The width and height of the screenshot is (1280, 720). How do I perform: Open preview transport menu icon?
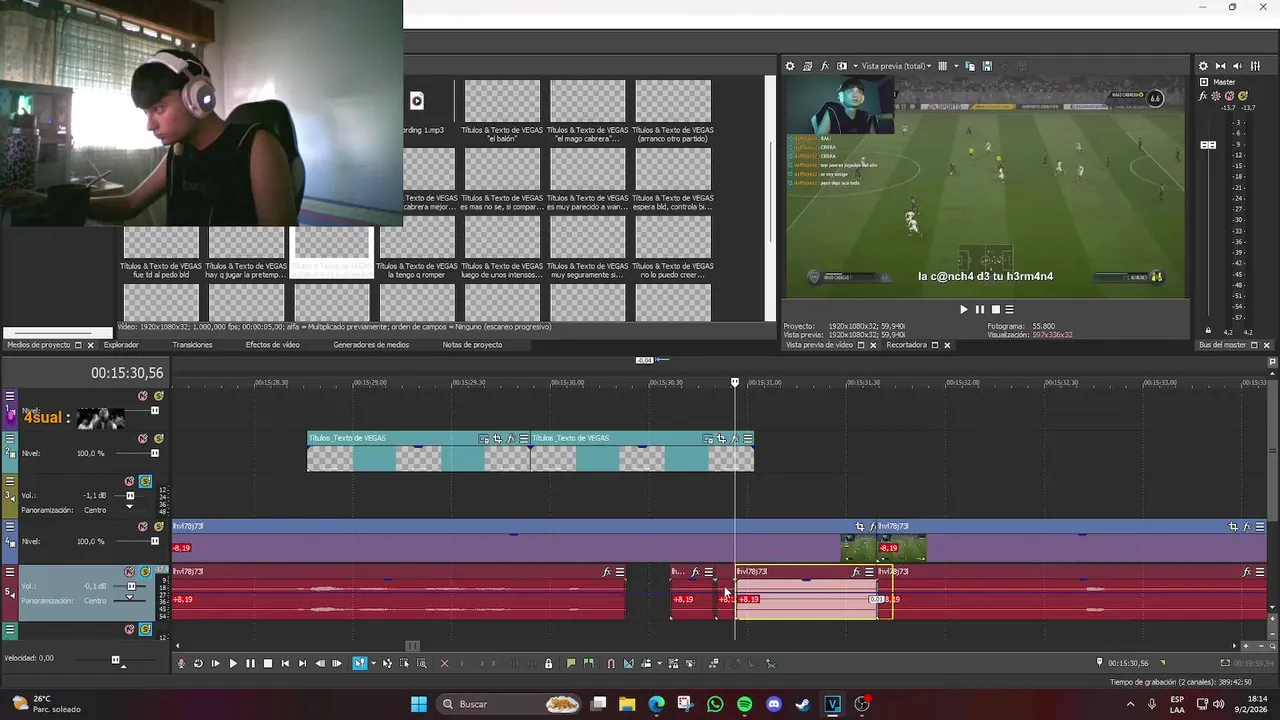tap(1010, 310)
